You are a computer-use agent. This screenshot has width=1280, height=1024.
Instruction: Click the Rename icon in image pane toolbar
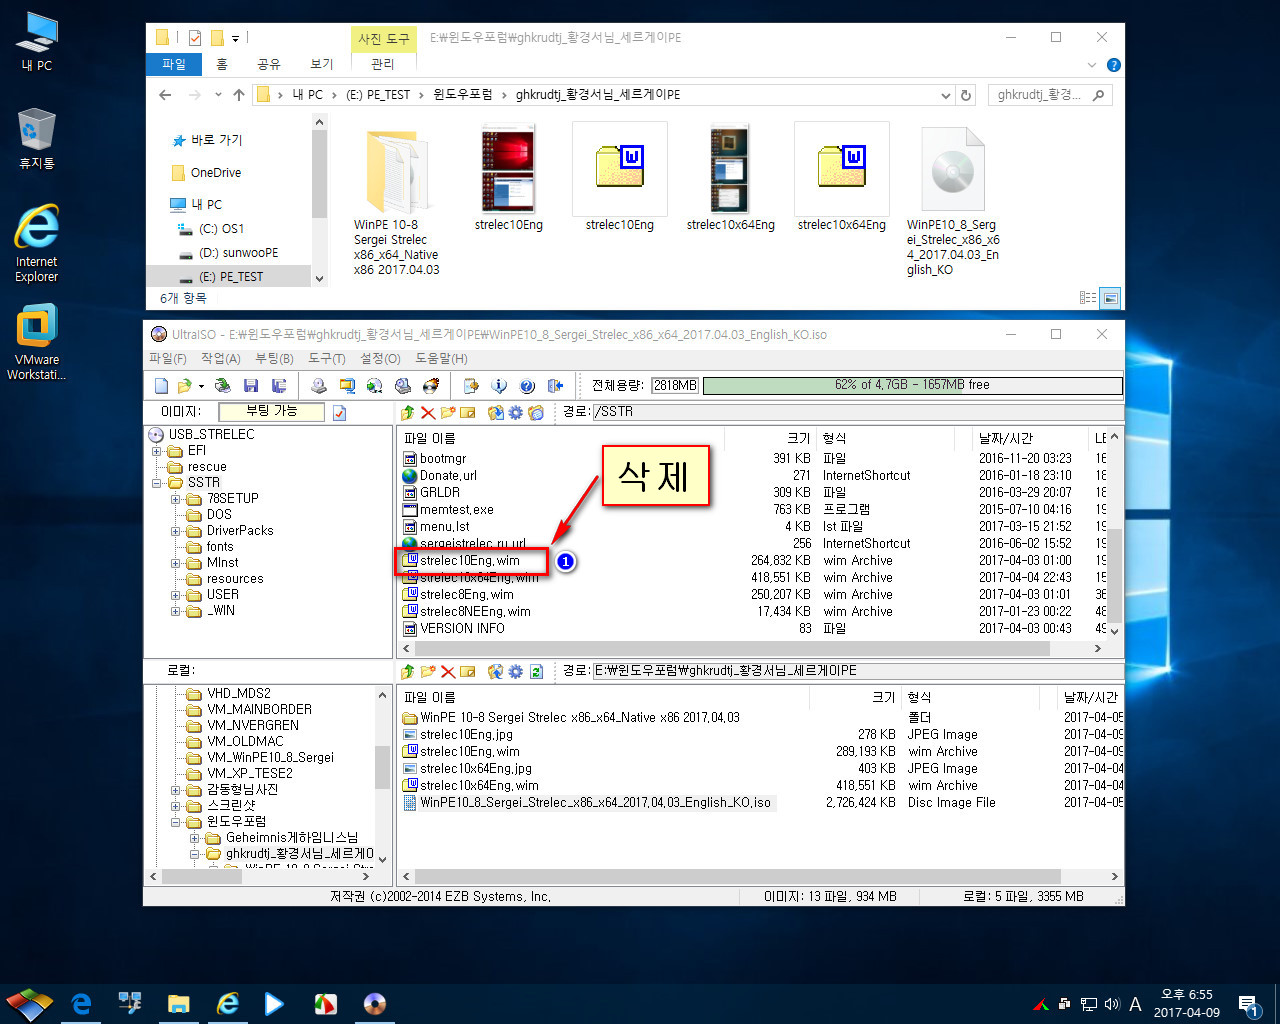tap(467, 412)
